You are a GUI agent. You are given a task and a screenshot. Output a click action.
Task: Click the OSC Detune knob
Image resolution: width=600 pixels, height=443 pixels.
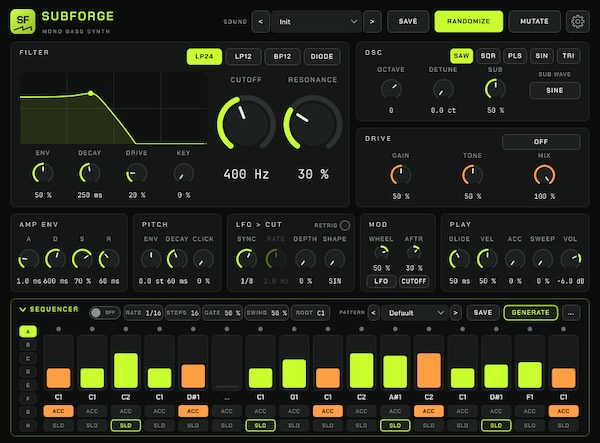pyautogui.click(x=443, y=89)
